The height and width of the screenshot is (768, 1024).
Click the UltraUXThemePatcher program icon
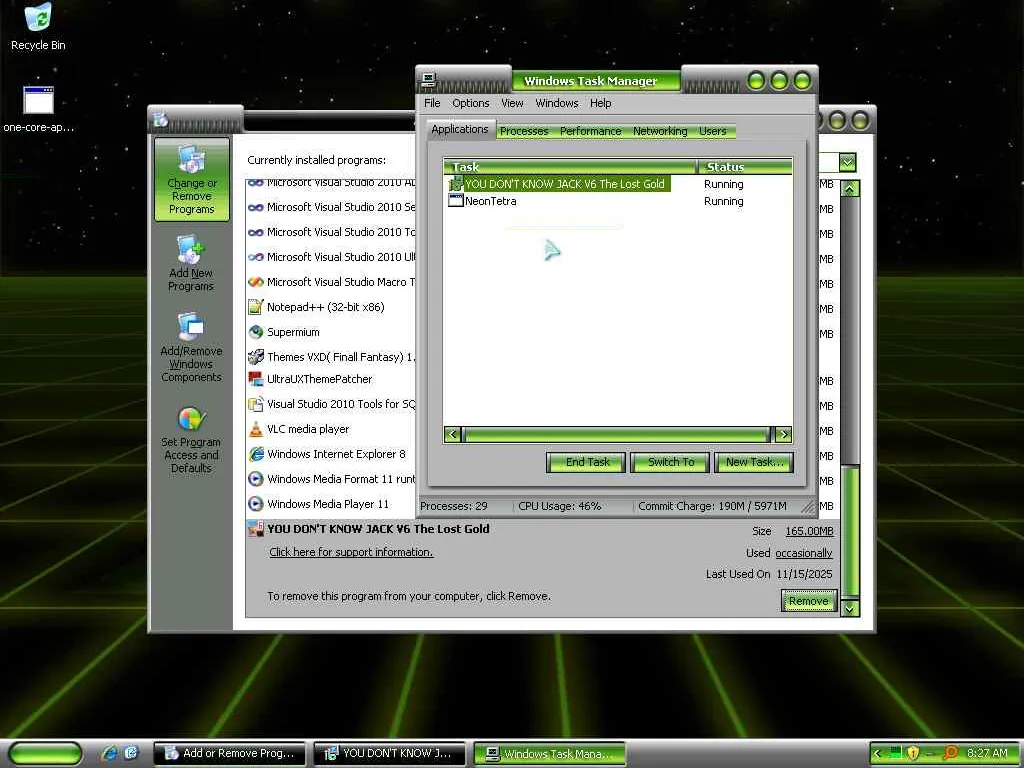tap(255, 379)
